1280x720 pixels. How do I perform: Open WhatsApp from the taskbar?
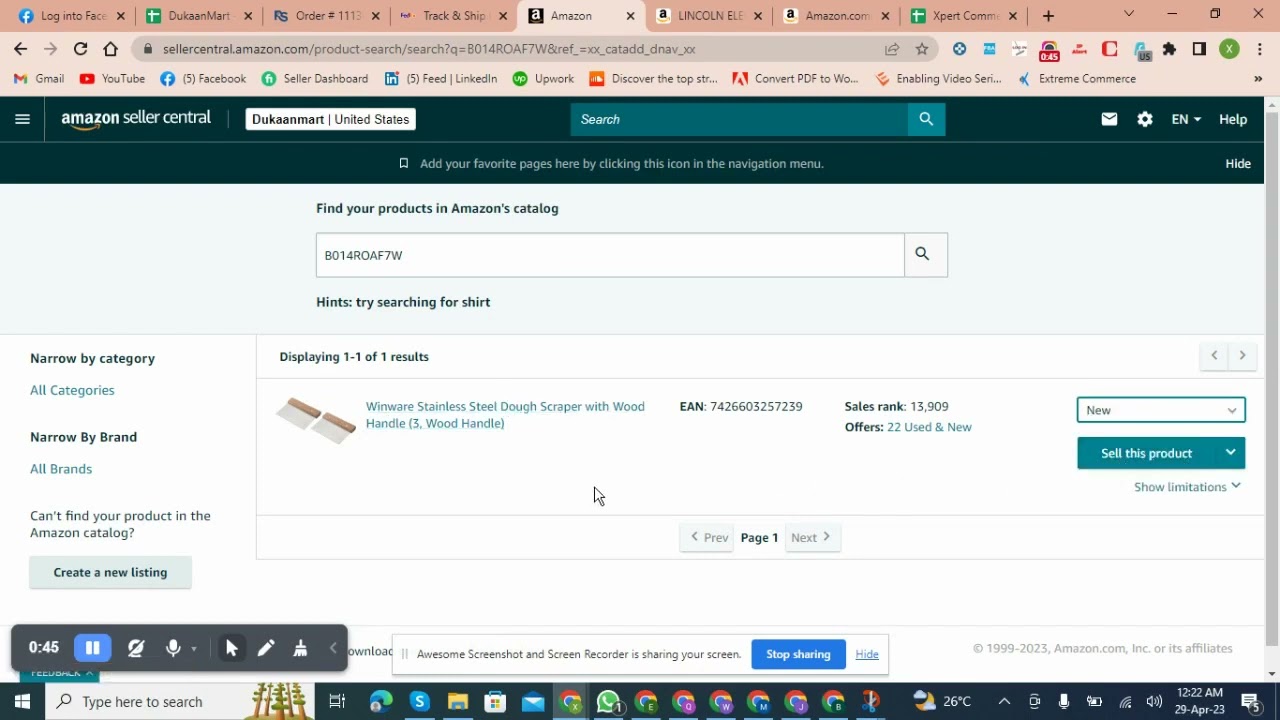pos(608,702)
